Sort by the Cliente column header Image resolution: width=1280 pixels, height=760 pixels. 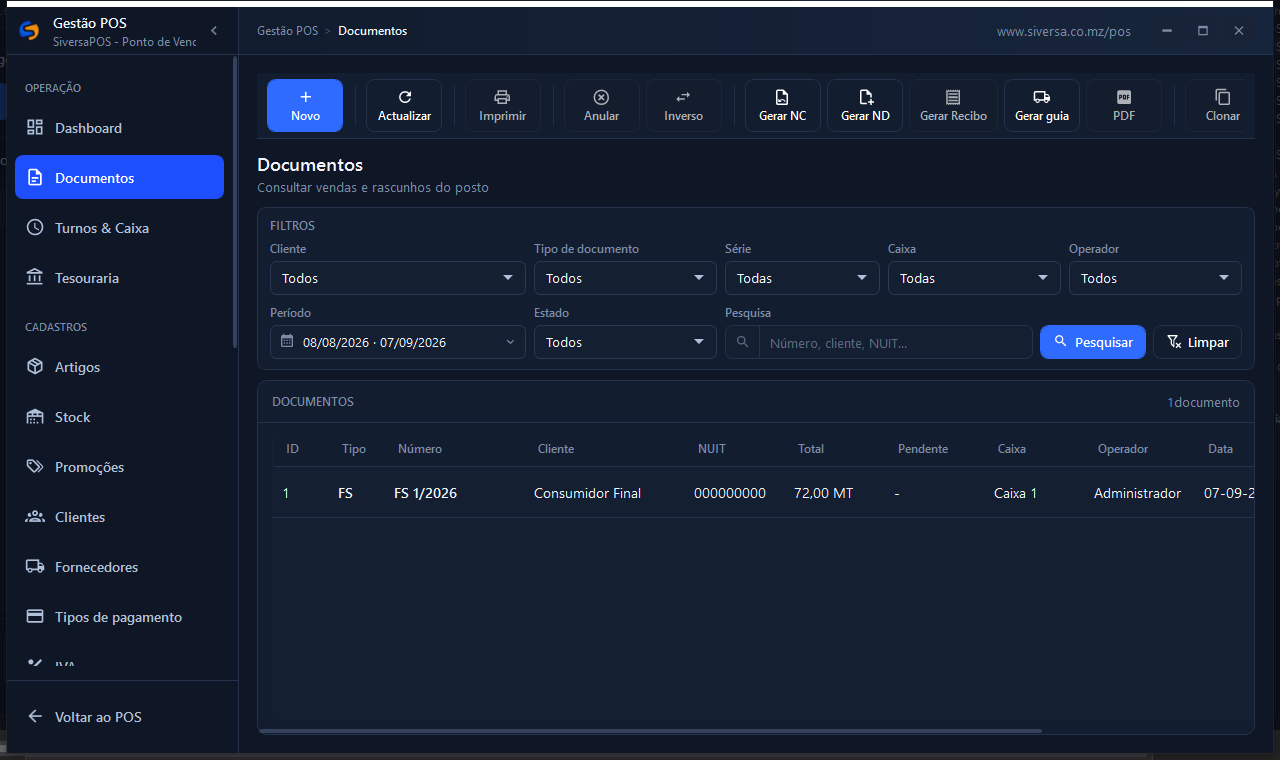(x=556, y=449)
